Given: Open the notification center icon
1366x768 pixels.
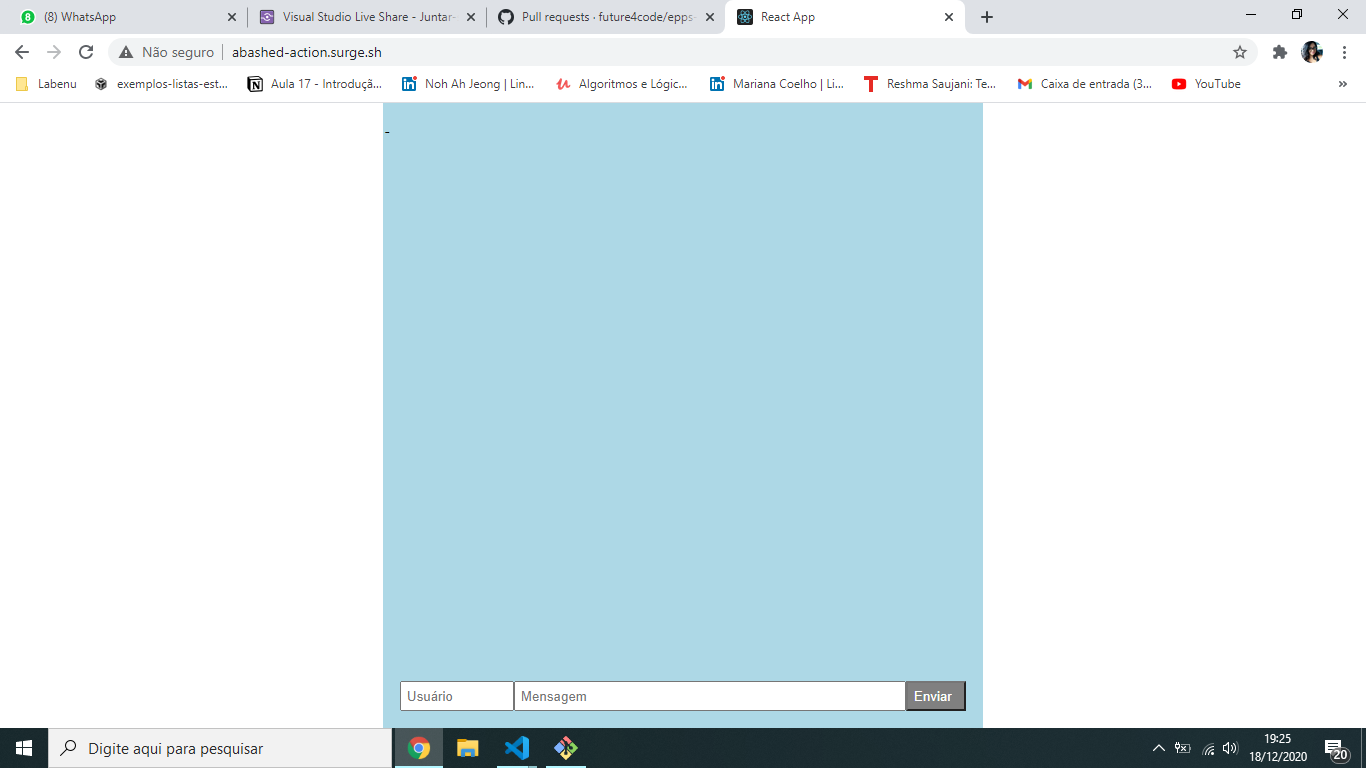Looking at the screenshot, I should click(x=1337, y=748).
